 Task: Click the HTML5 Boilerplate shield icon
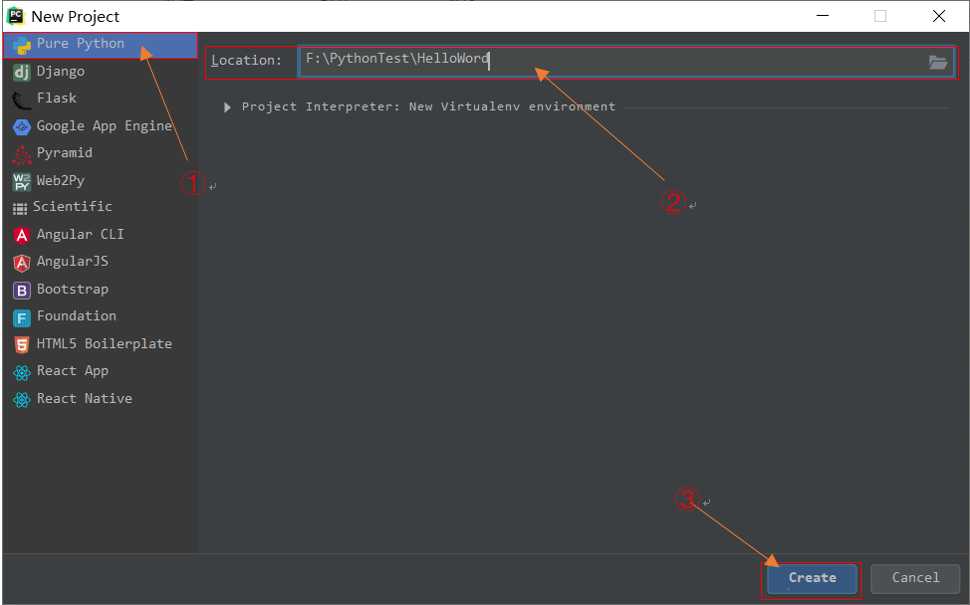pos(22,345)
